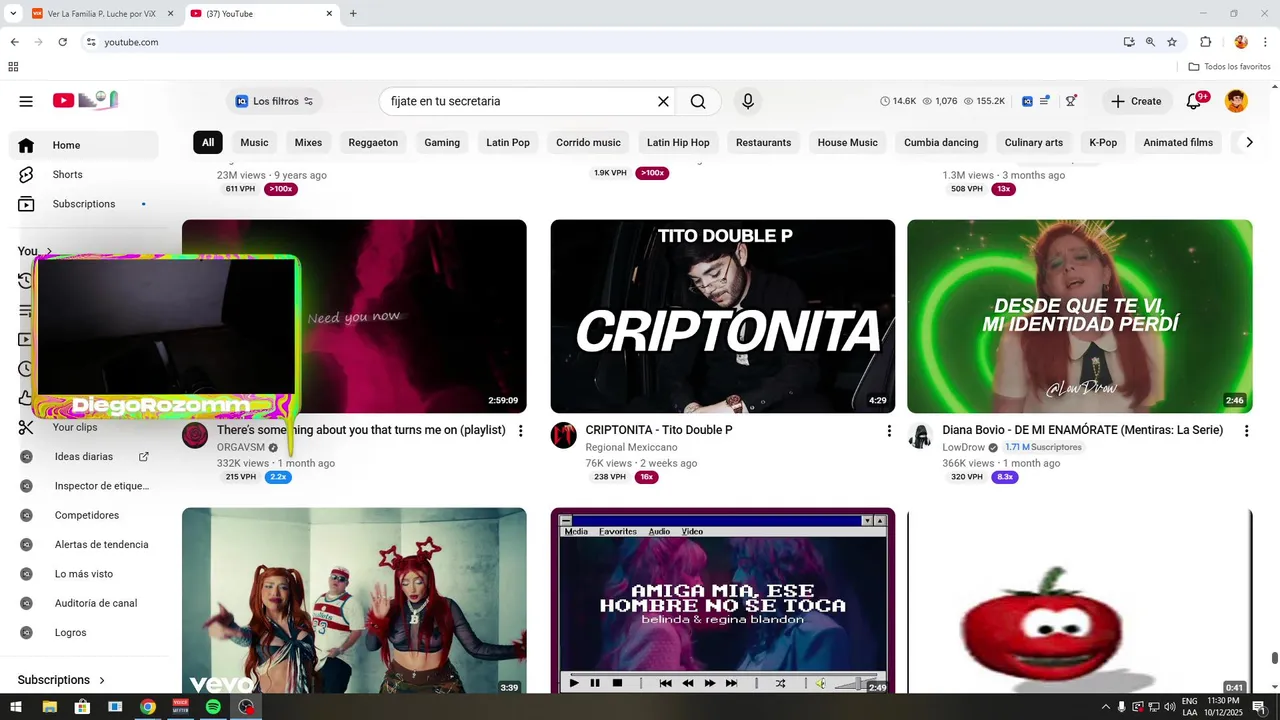Click the zoom magnifier icon in address bar
The height and width of the screenshot is (720, 1280).
tap(1150, 42)
